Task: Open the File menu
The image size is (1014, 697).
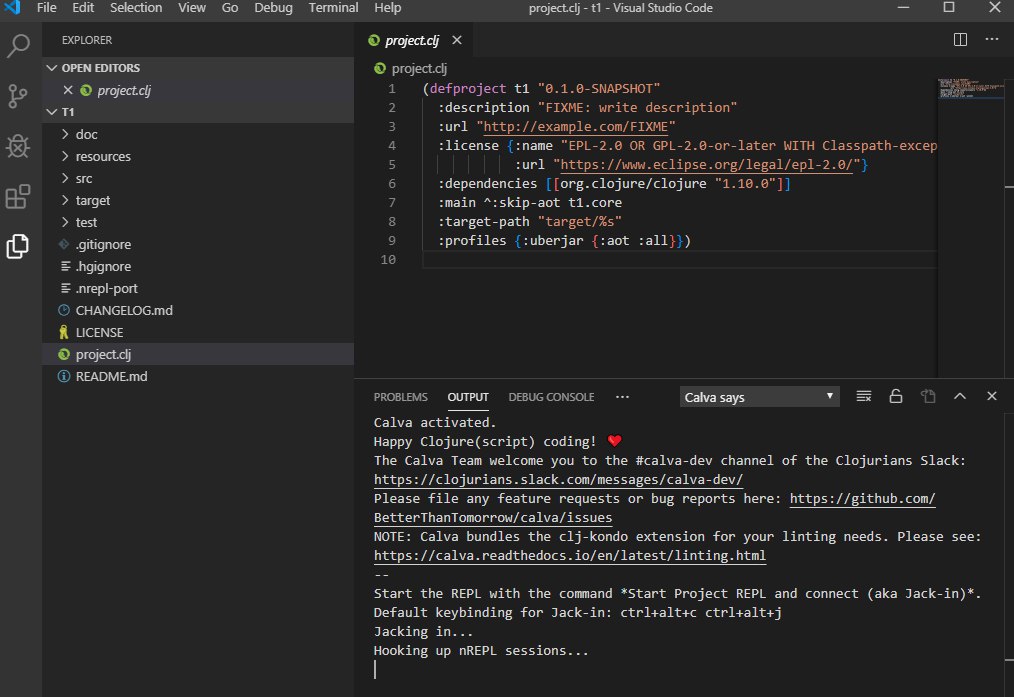Action: click(47, 8)
